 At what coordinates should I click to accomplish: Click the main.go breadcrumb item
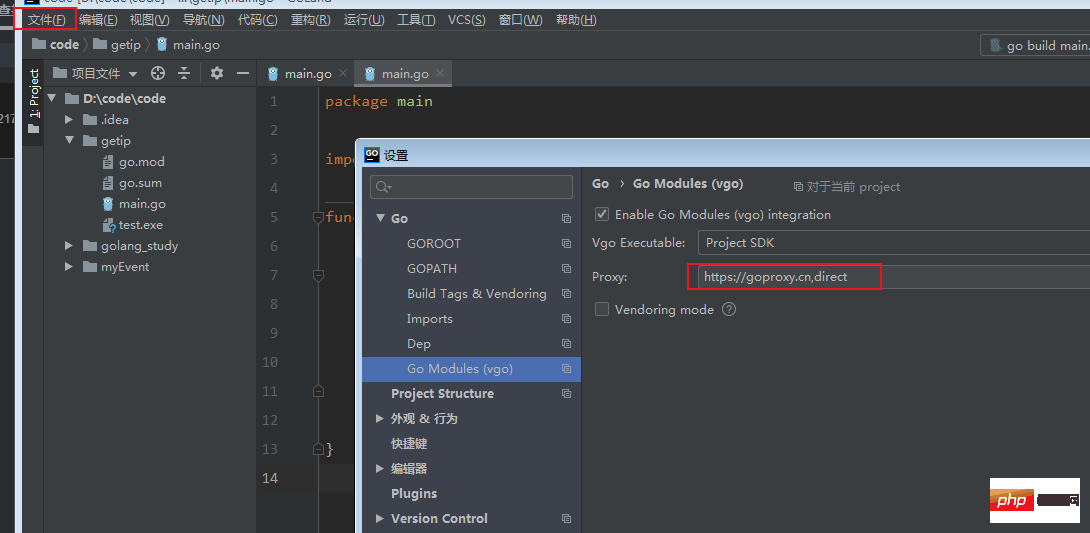tap(188, 44)
